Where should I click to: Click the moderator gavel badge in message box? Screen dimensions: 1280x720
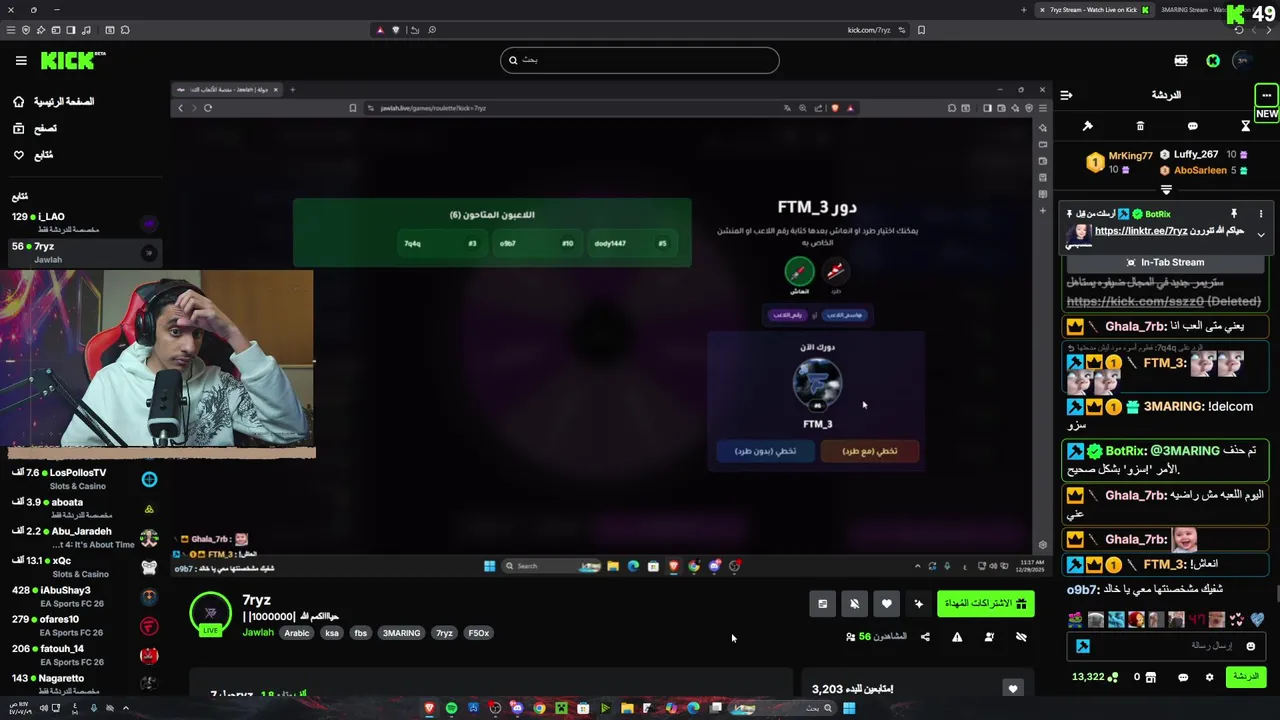click(x=1083, y=646)
